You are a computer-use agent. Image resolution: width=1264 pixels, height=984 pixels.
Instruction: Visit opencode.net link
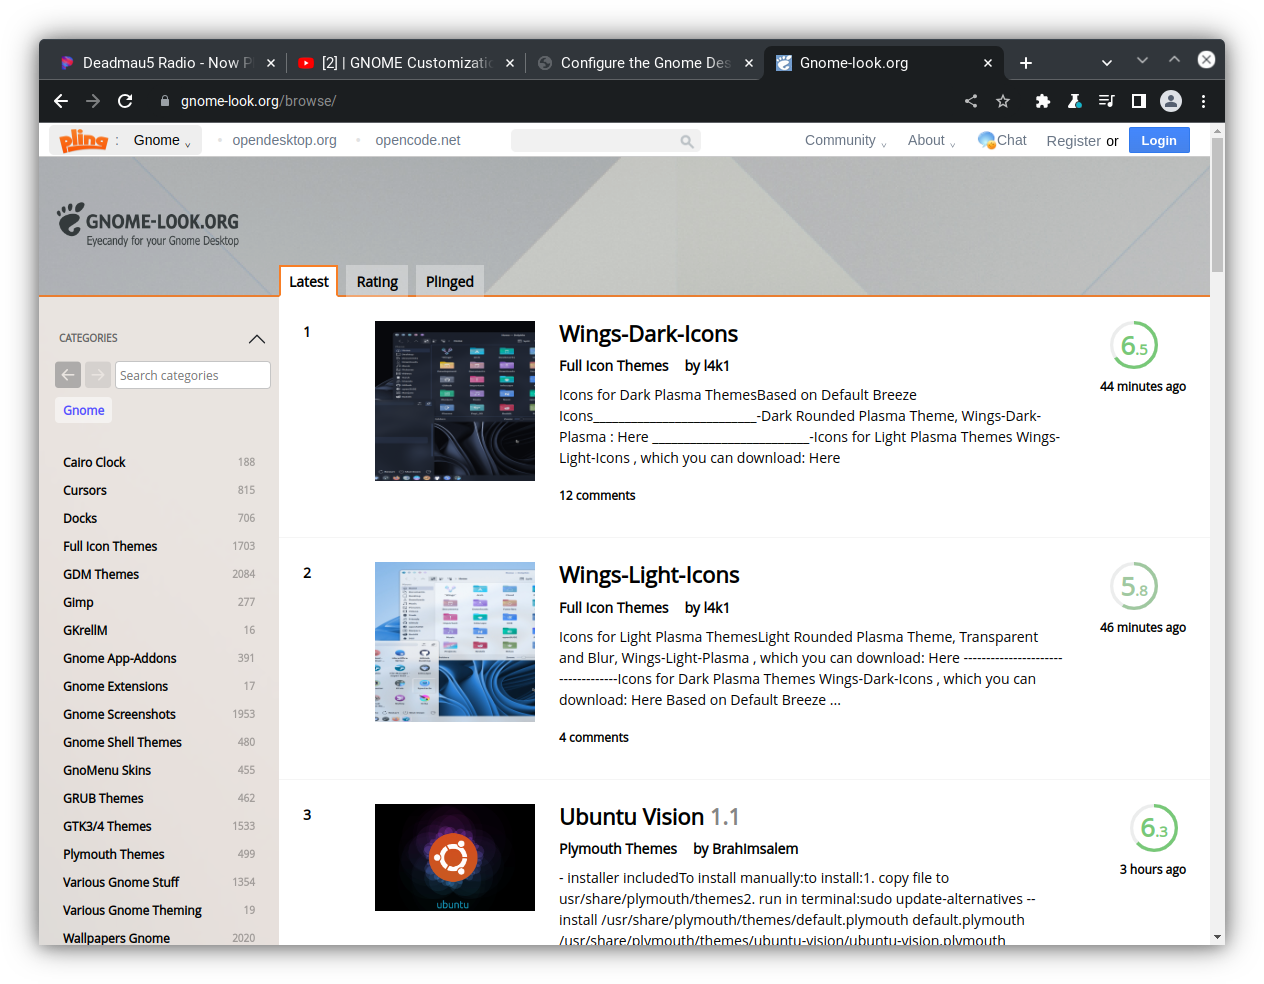click(x=418, y=141)
